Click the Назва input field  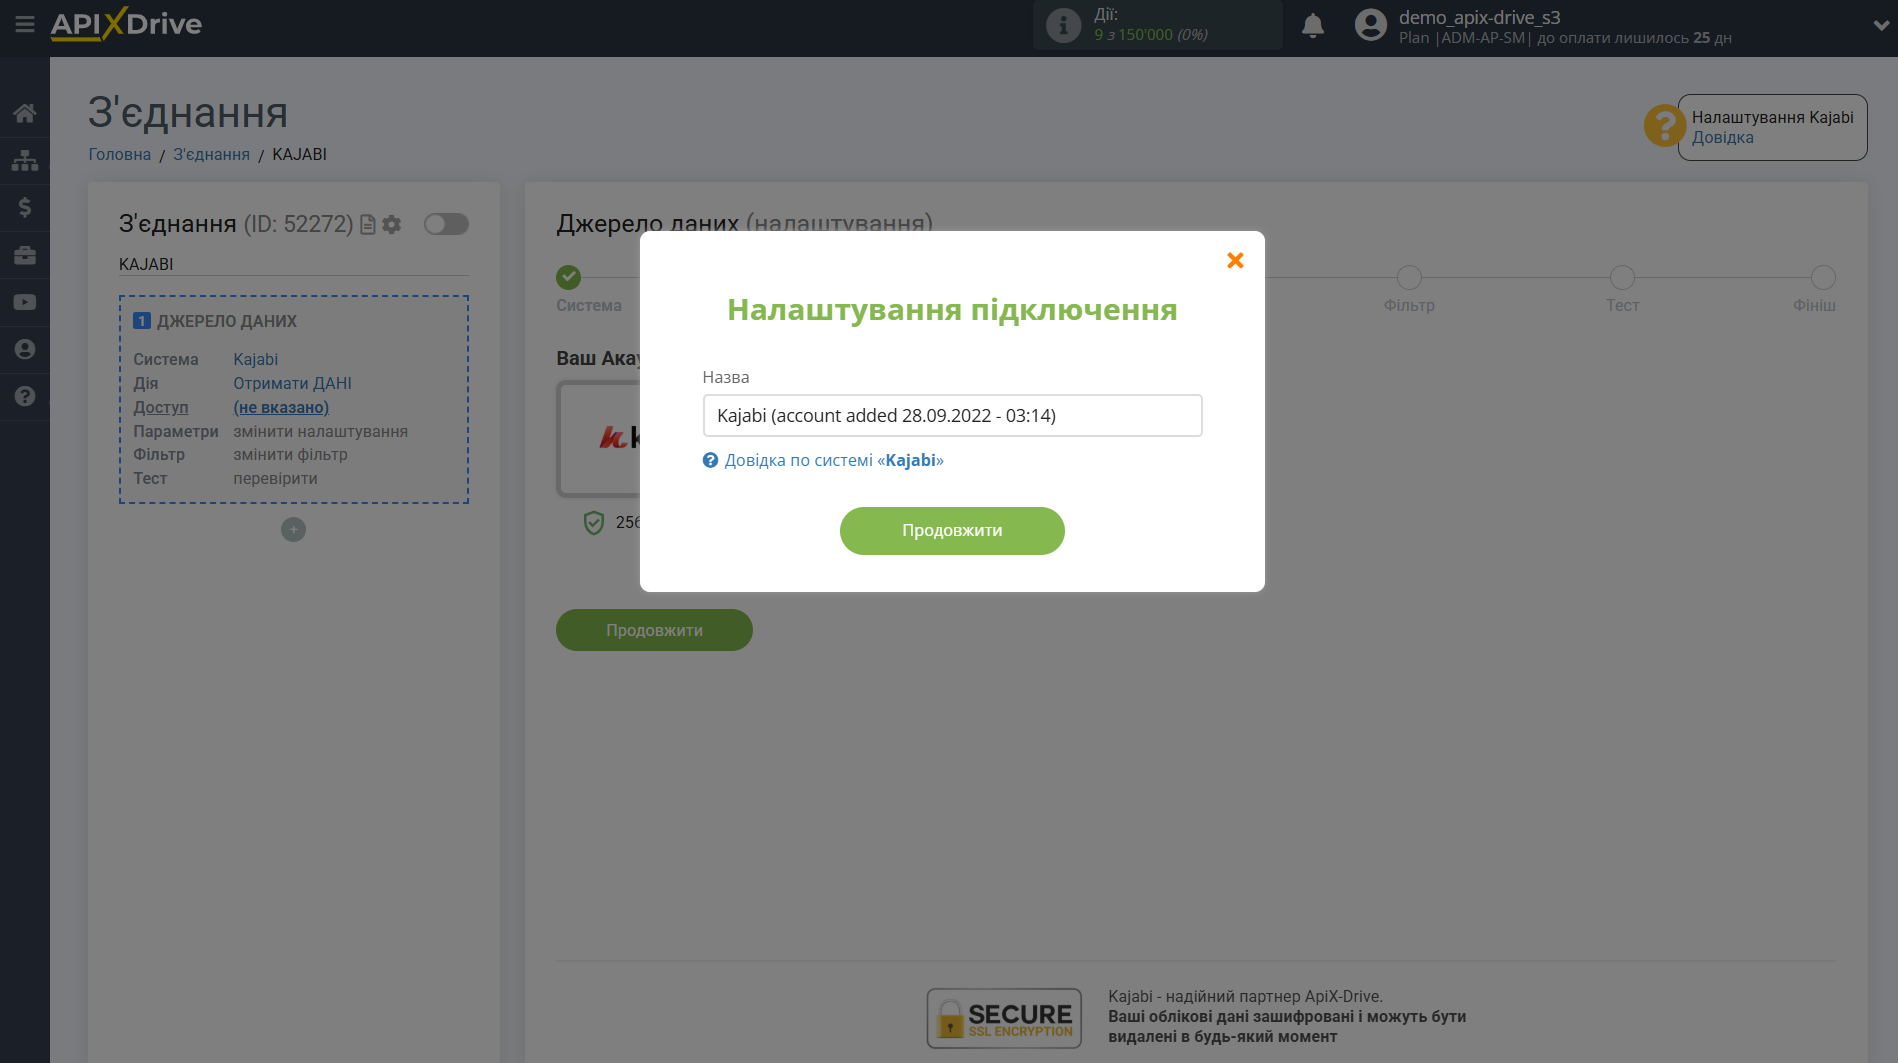(952, 415)
